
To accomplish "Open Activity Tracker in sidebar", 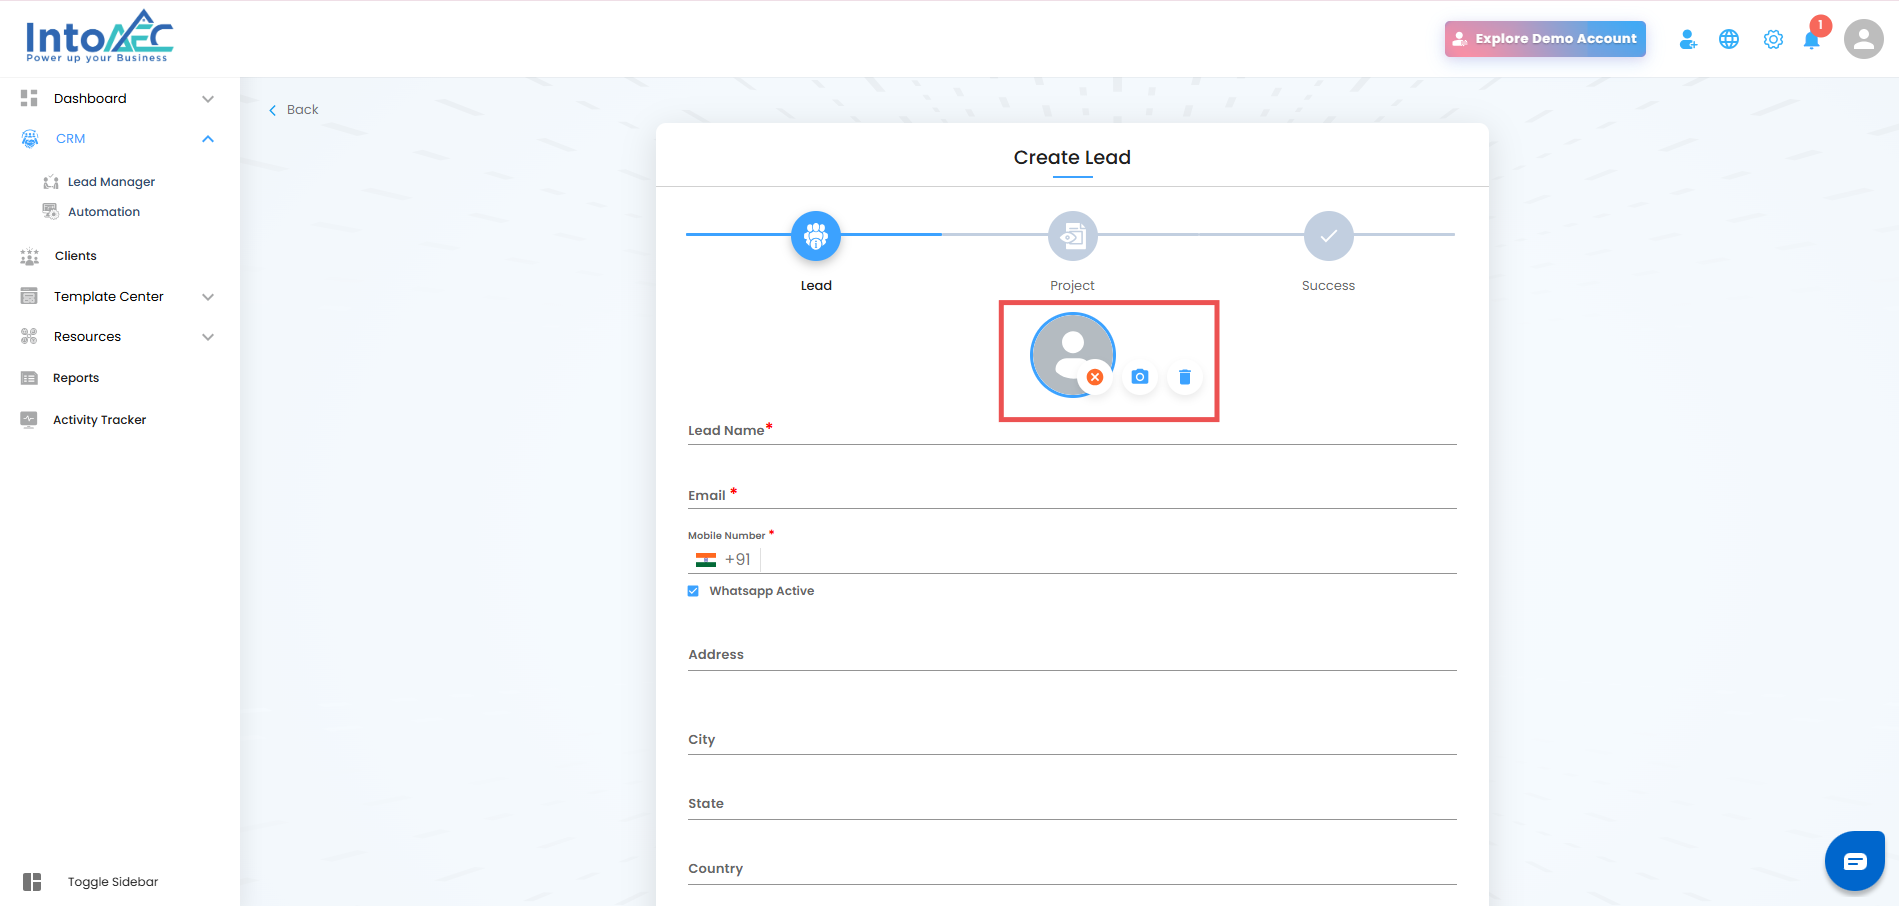I will pyautogui.click(x=100, y=420).
